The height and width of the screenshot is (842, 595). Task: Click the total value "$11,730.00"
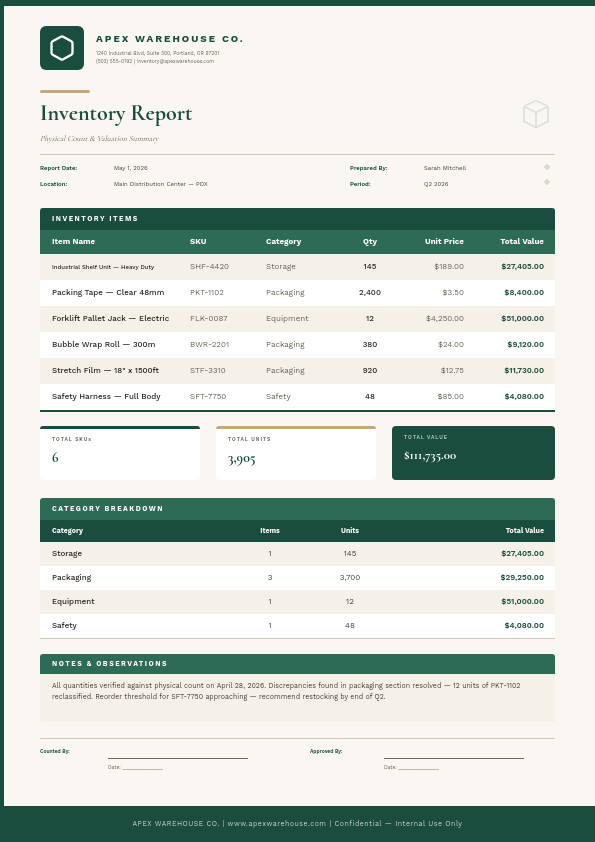pos(524,371)
